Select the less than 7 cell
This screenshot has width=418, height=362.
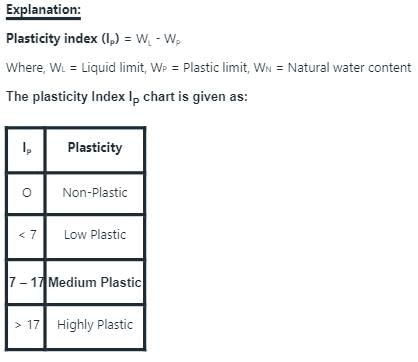pyautogui.click(x=26, y=236)
